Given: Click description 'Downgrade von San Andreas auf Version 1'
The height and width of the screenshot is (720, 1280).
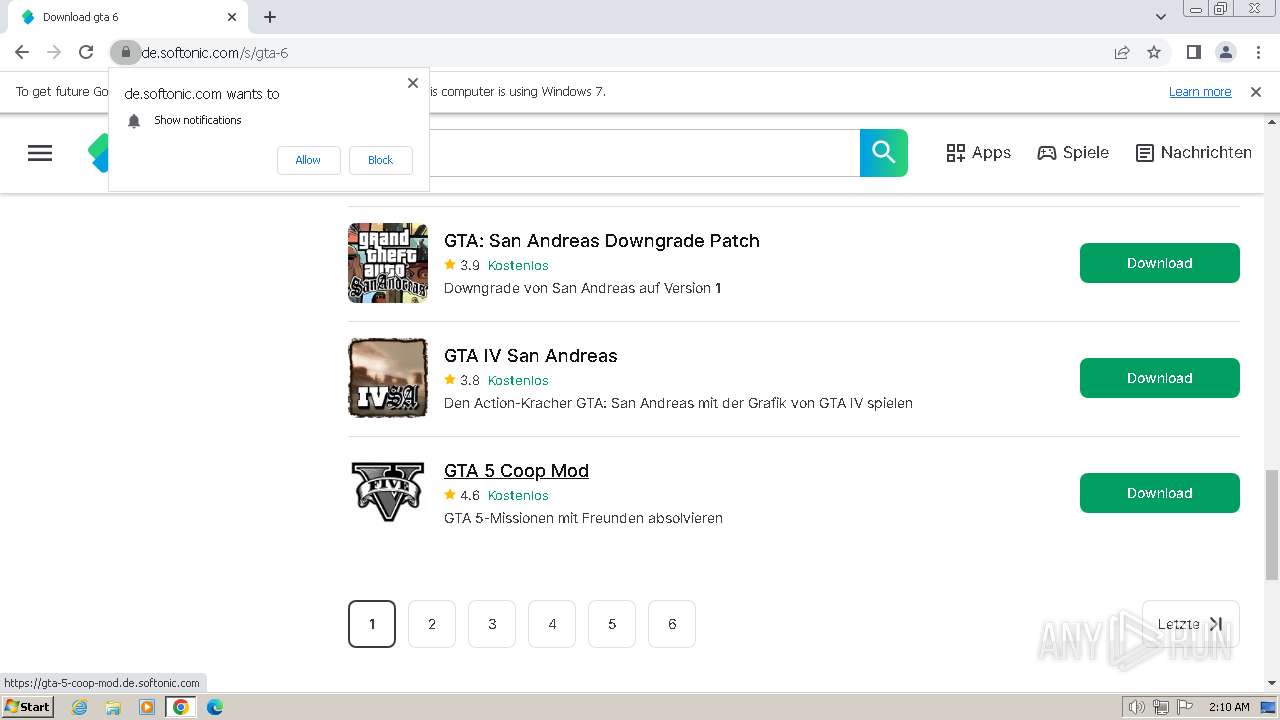Looking at the screenshot, I should click(583, 288).
